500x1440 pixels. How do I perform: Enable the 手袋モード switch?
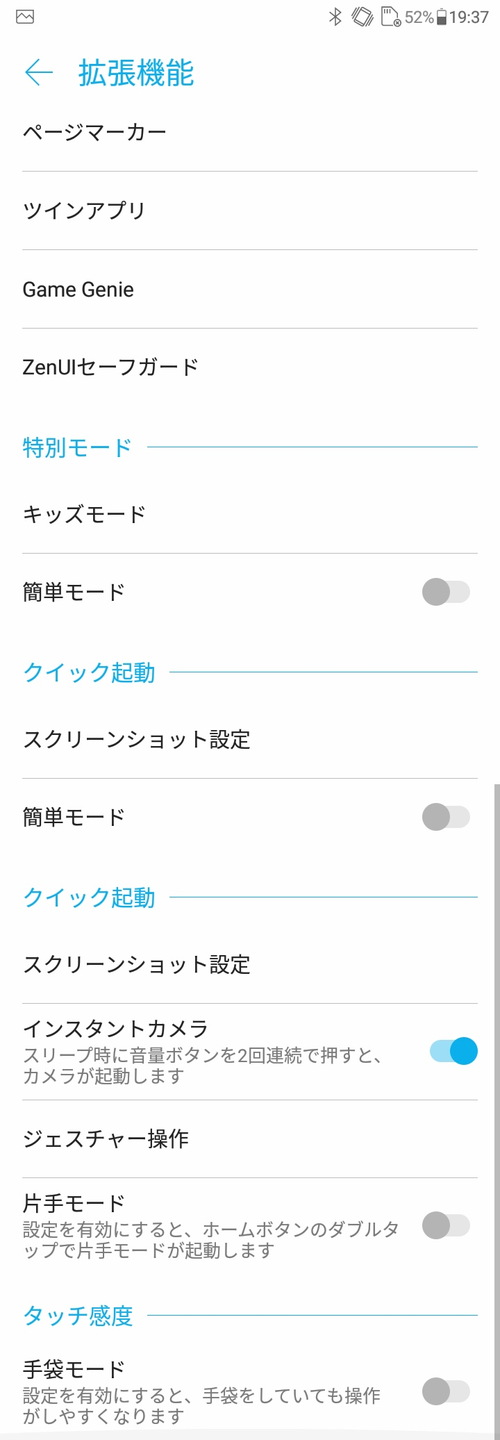[446, 1391]
